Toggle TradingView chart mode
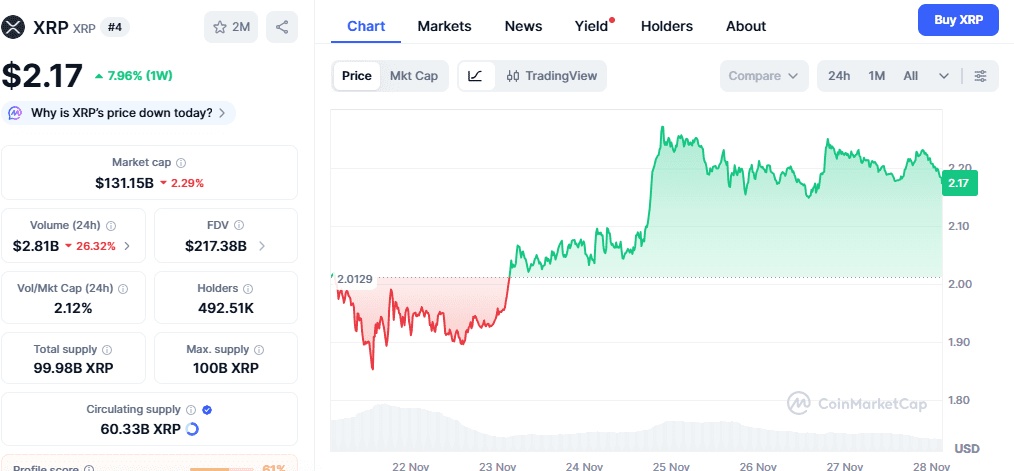This screenshot has width=1014, height=471. 552,76
